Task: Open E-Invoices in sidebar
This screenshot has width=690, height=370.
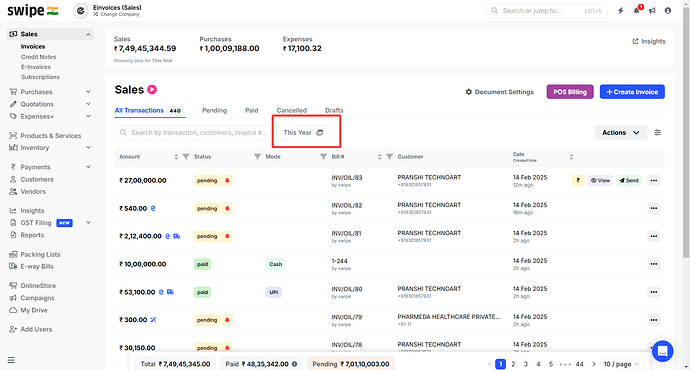Action: (x=36, y=67)
